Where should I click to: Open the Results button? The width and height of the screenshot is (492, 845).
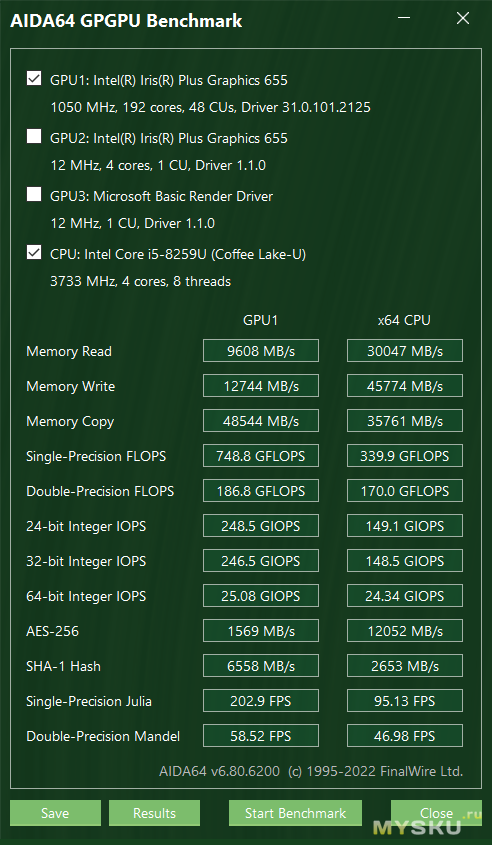tap(154, 813)
